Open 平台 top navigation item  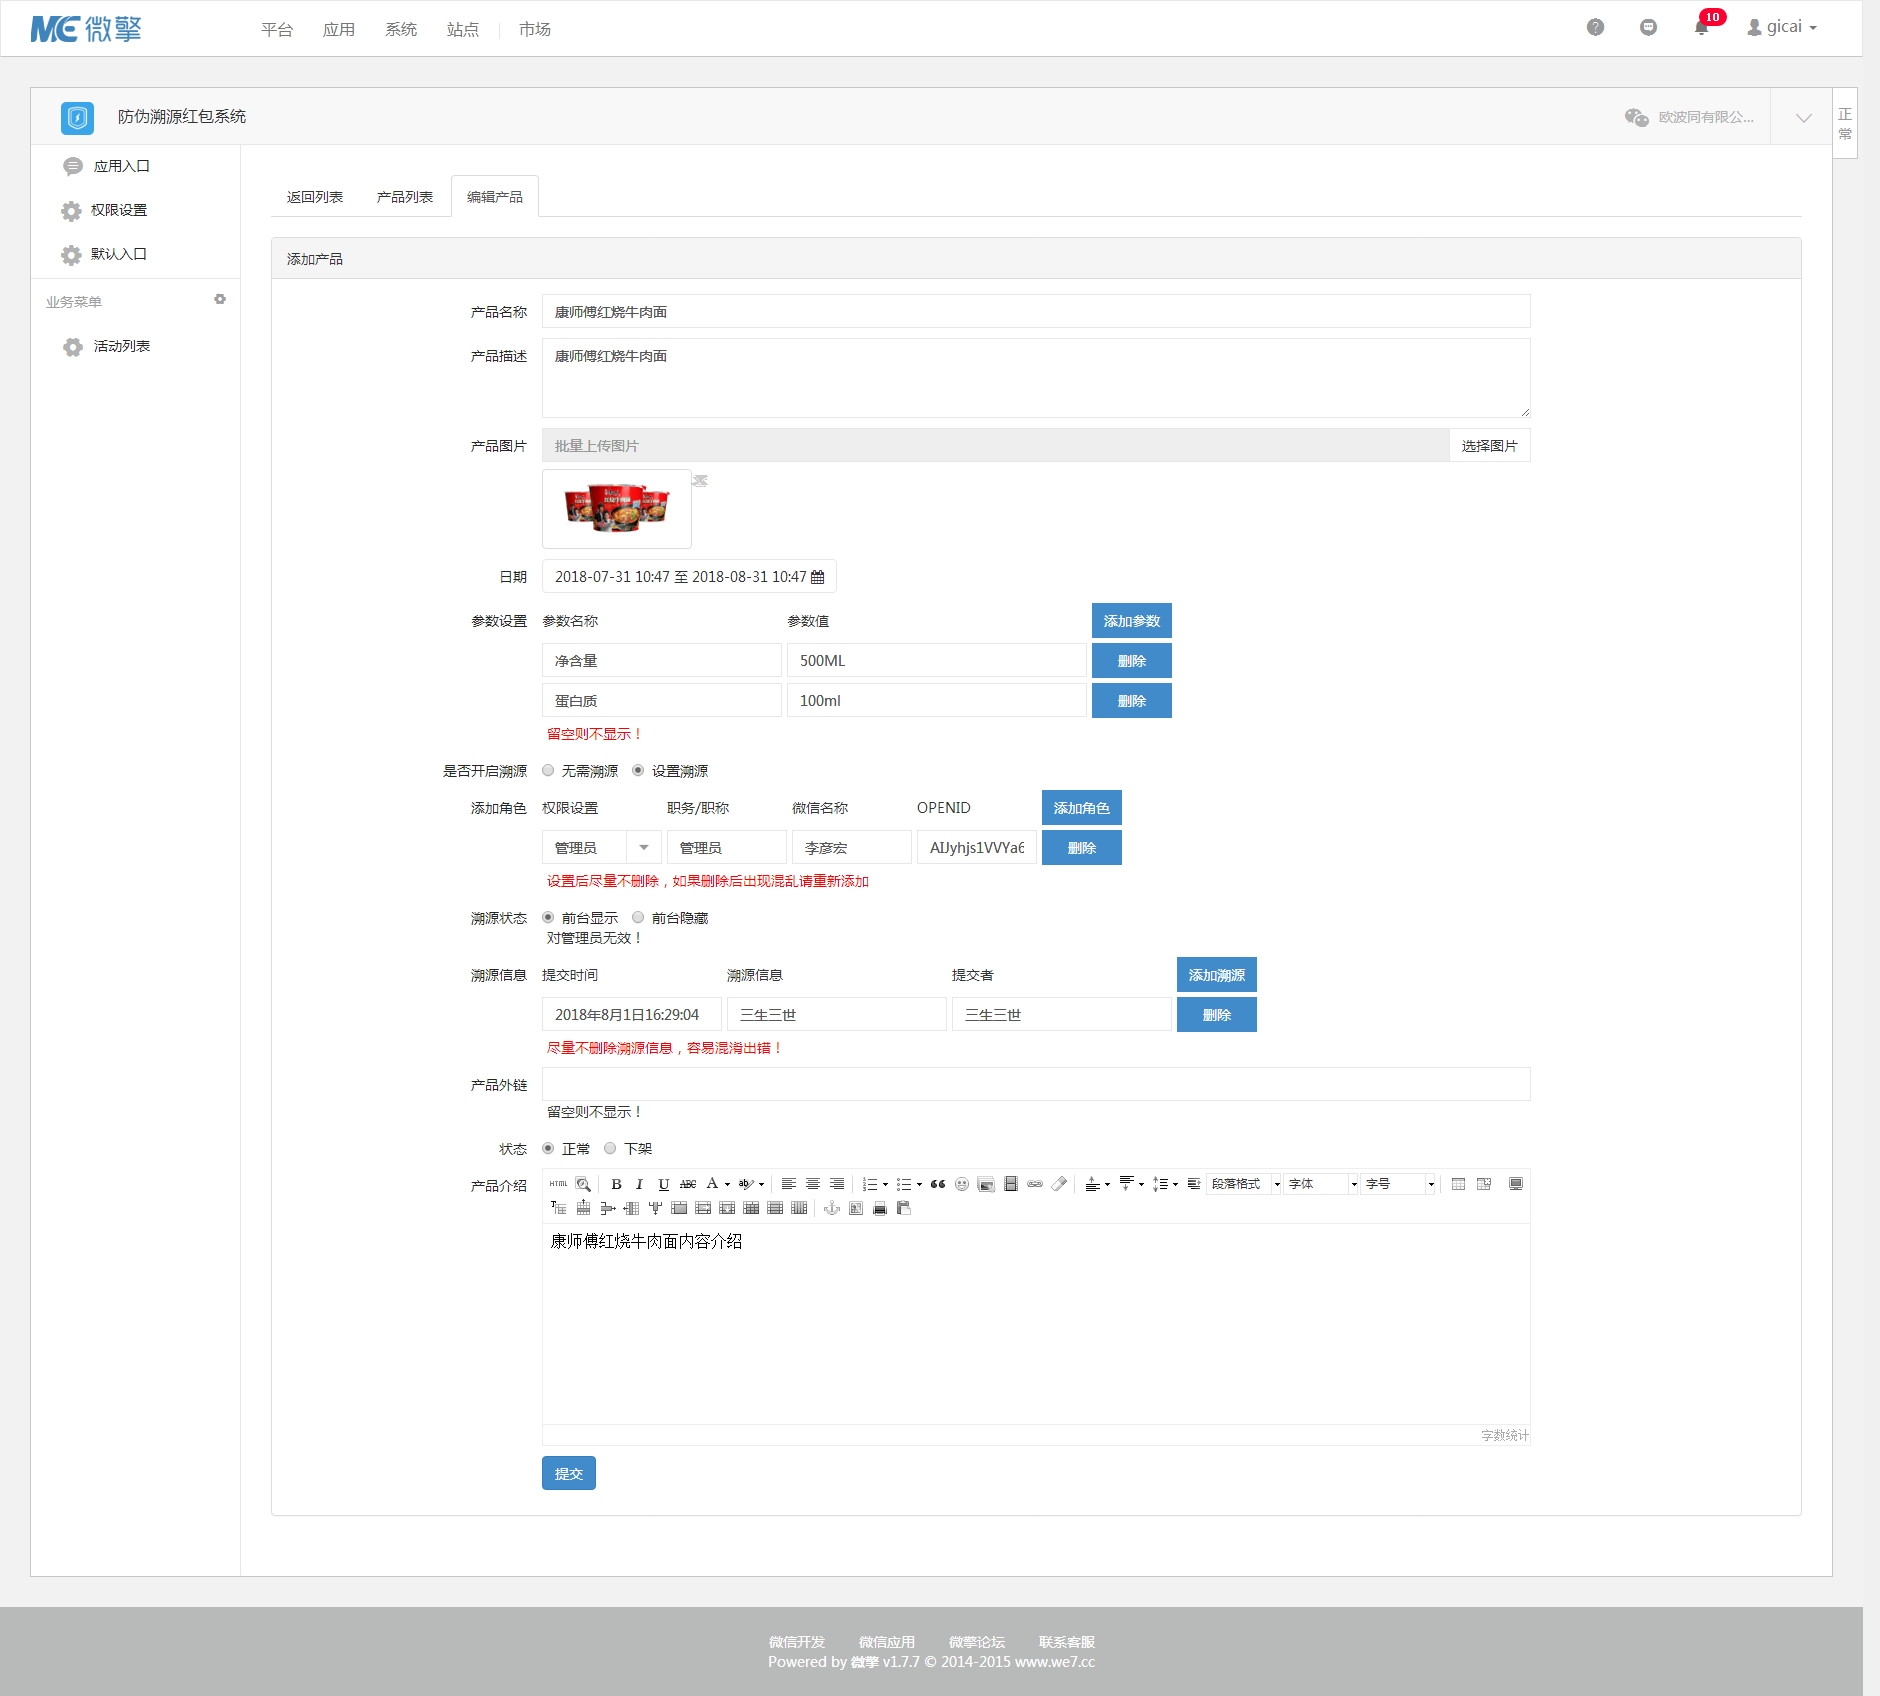click(277, 29)
